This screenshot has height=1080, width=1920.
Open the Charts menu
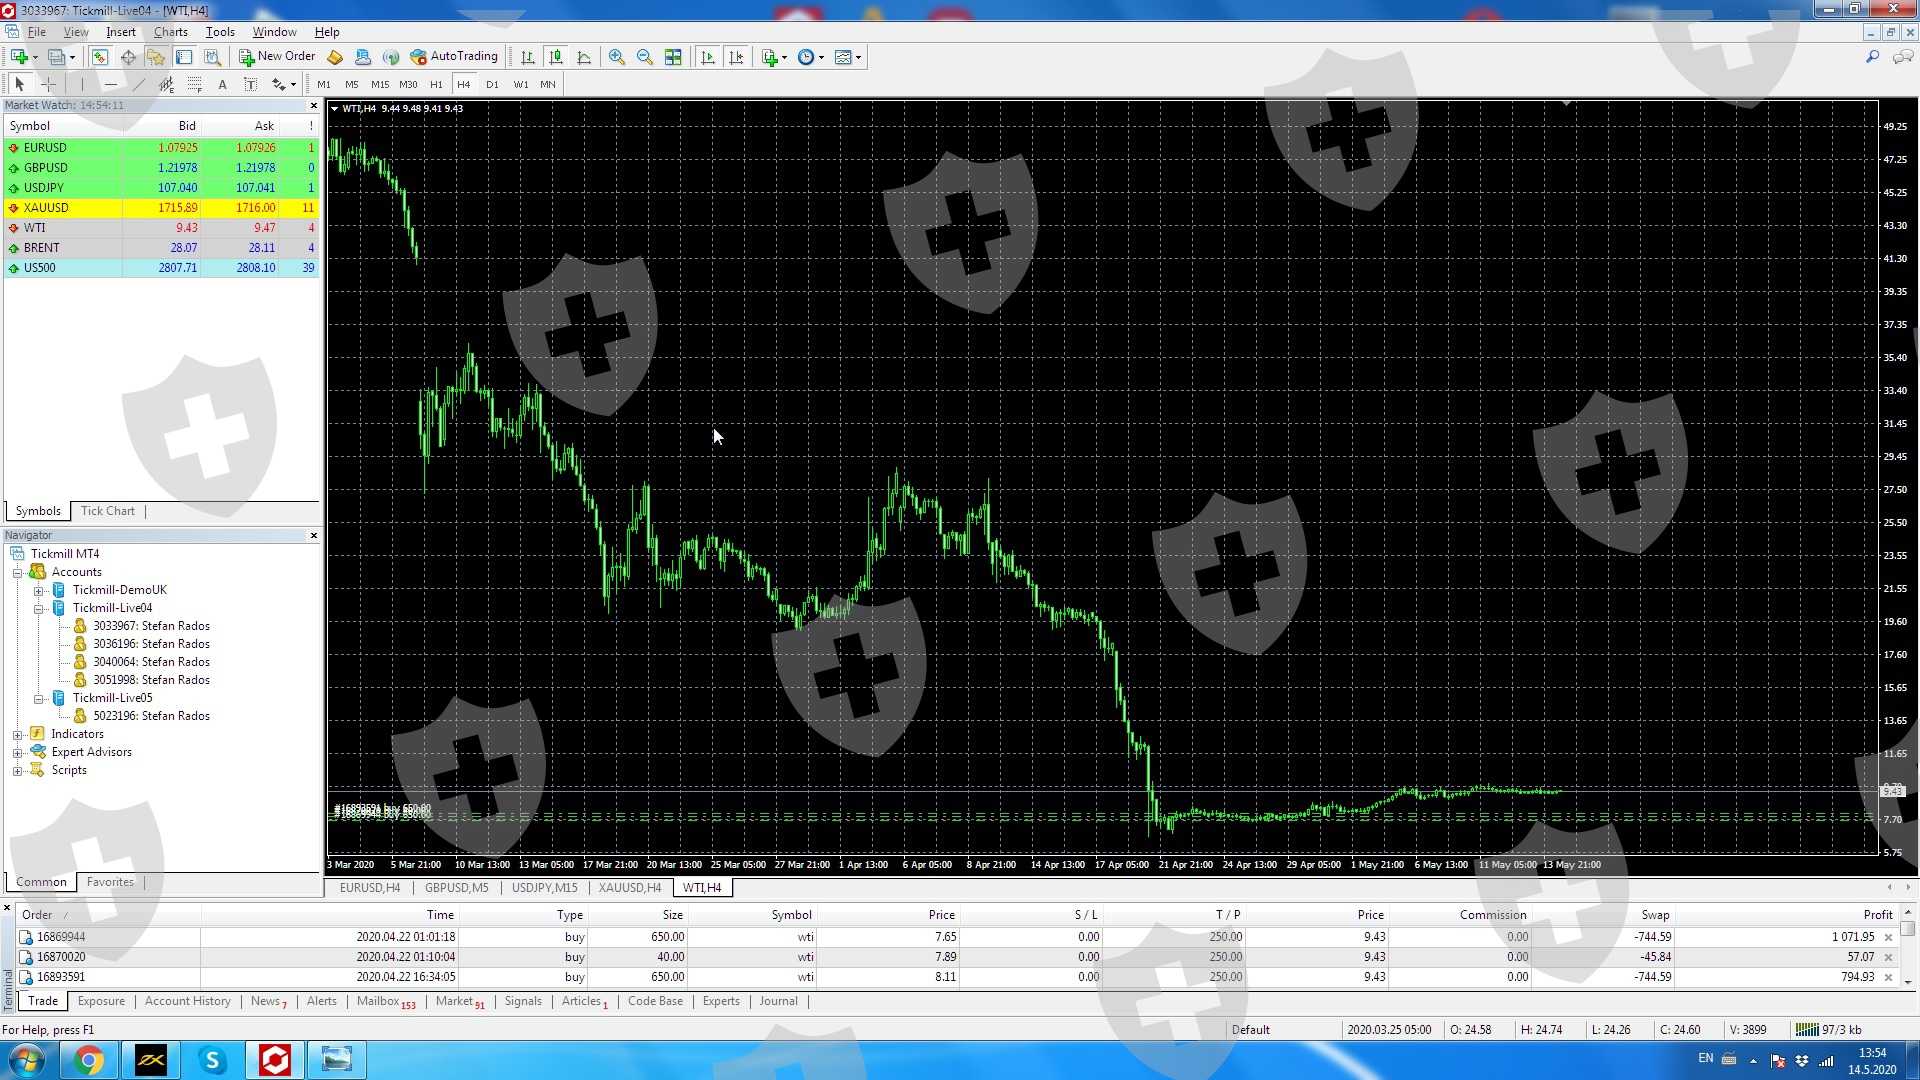click(x=170, y=32)
